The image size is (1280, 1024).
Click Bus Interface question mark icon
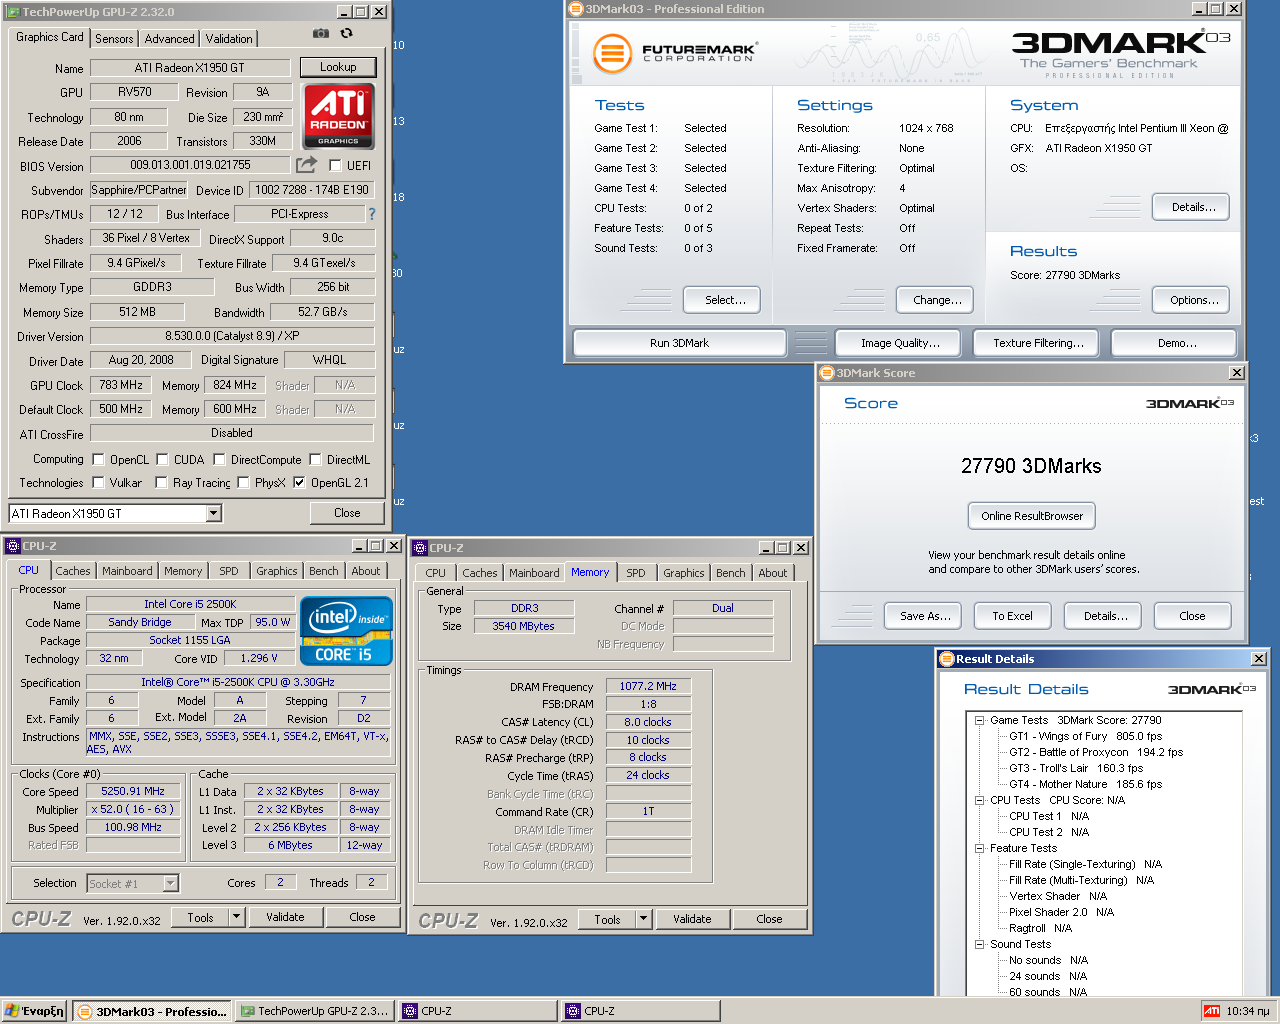point(372,213)
